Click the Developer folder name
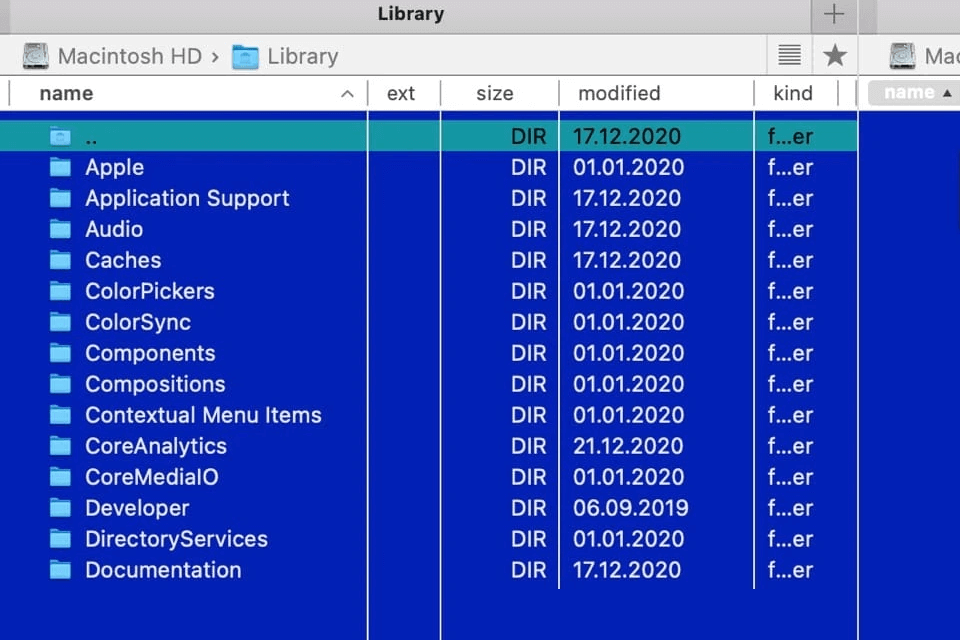The height and width of the screenshot is (640, 960). coord(137,508)
